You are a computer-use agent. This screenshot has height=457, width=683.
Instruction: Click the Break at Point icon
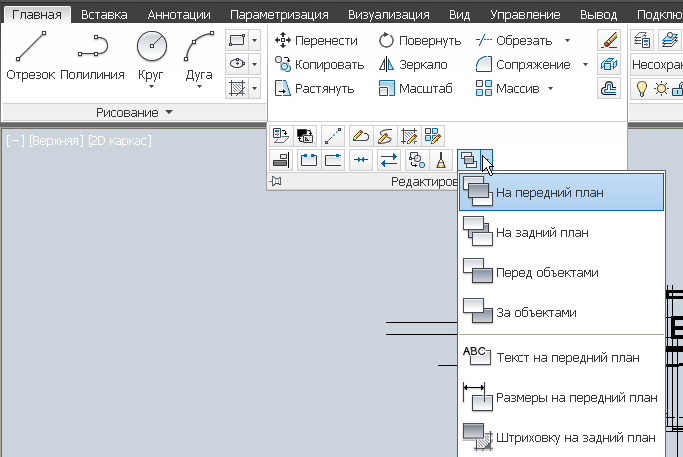[x=333, y=160]
